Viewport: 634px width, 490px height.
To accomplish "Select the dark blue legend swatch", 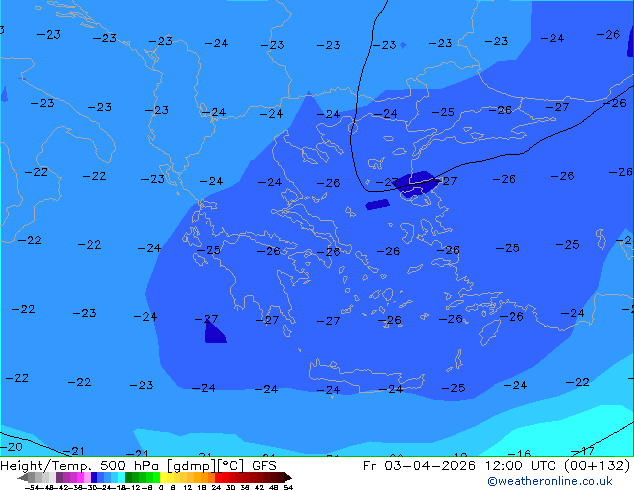I will point(94,477).
